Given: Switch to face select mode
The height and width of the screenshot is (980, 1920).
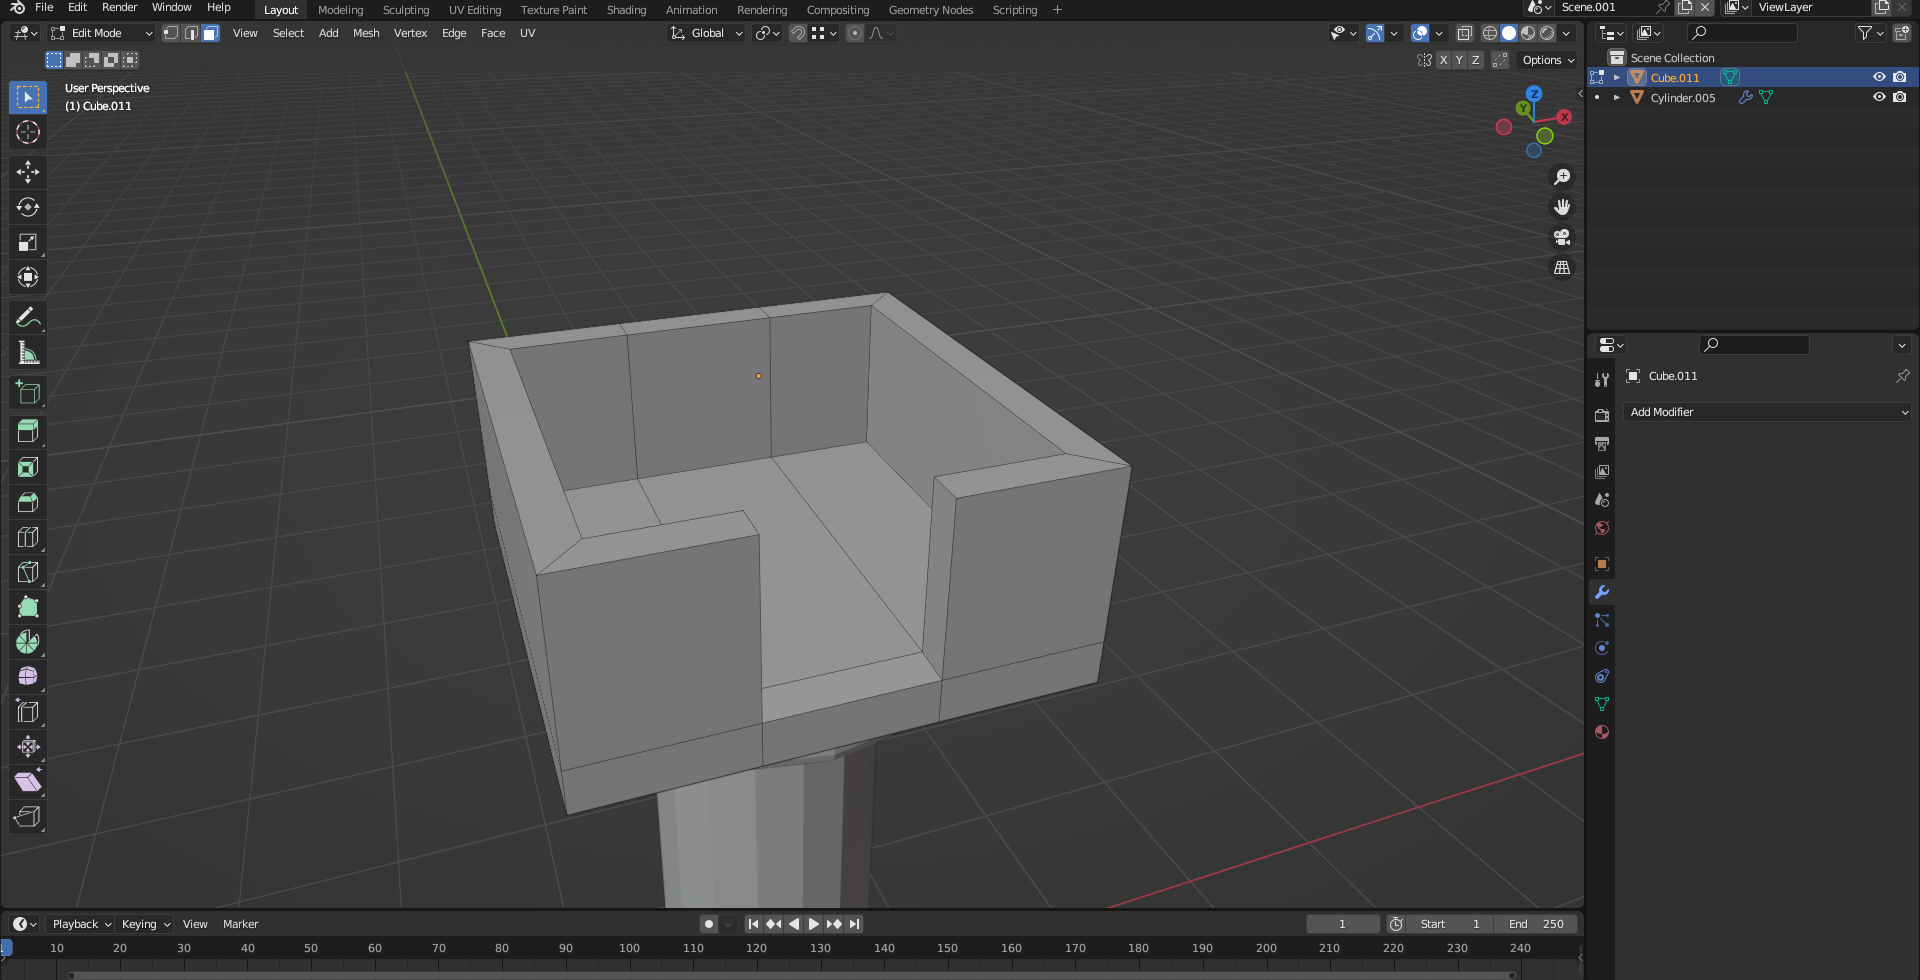Looking at the screenshot, I should [210, 33].
